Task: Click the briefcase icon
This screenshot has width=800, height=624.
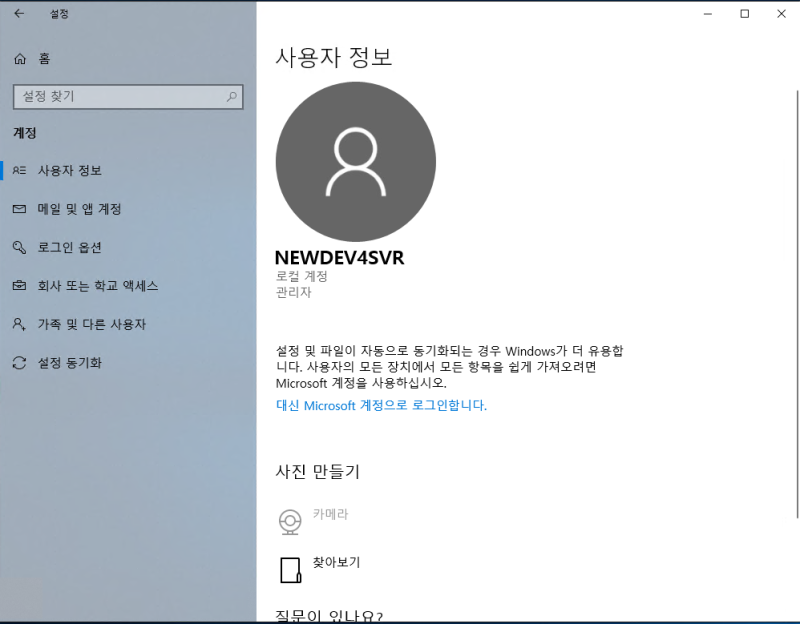Action: [19, 286]
